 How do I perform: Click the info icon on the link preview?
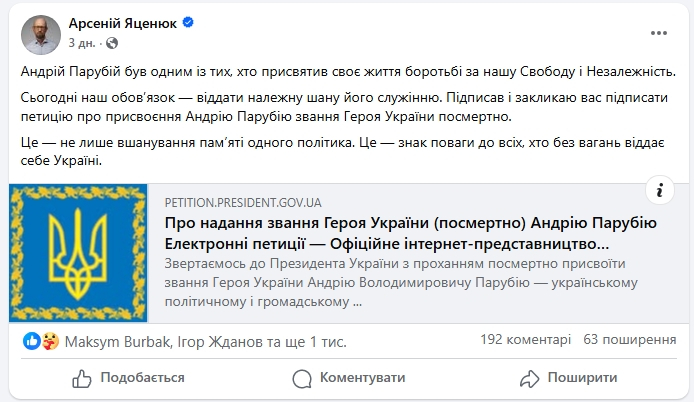point(657,187)
